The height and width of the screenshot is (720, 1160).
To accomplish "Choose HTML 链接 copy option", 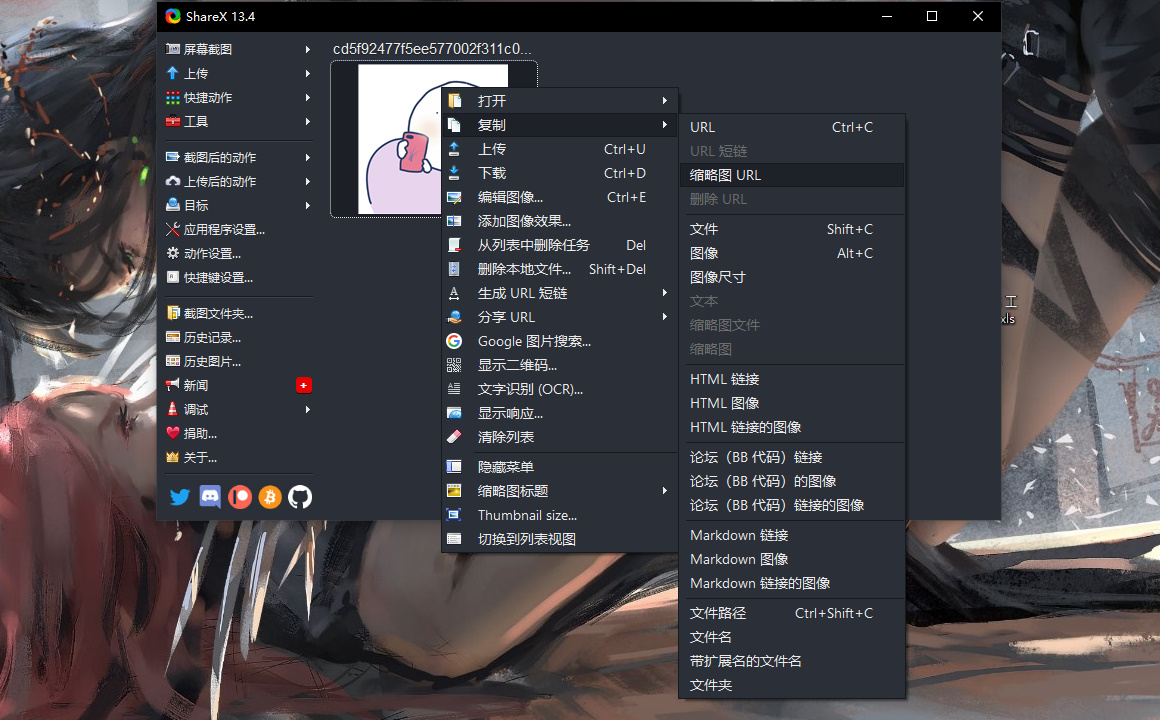I will [792, 380].
